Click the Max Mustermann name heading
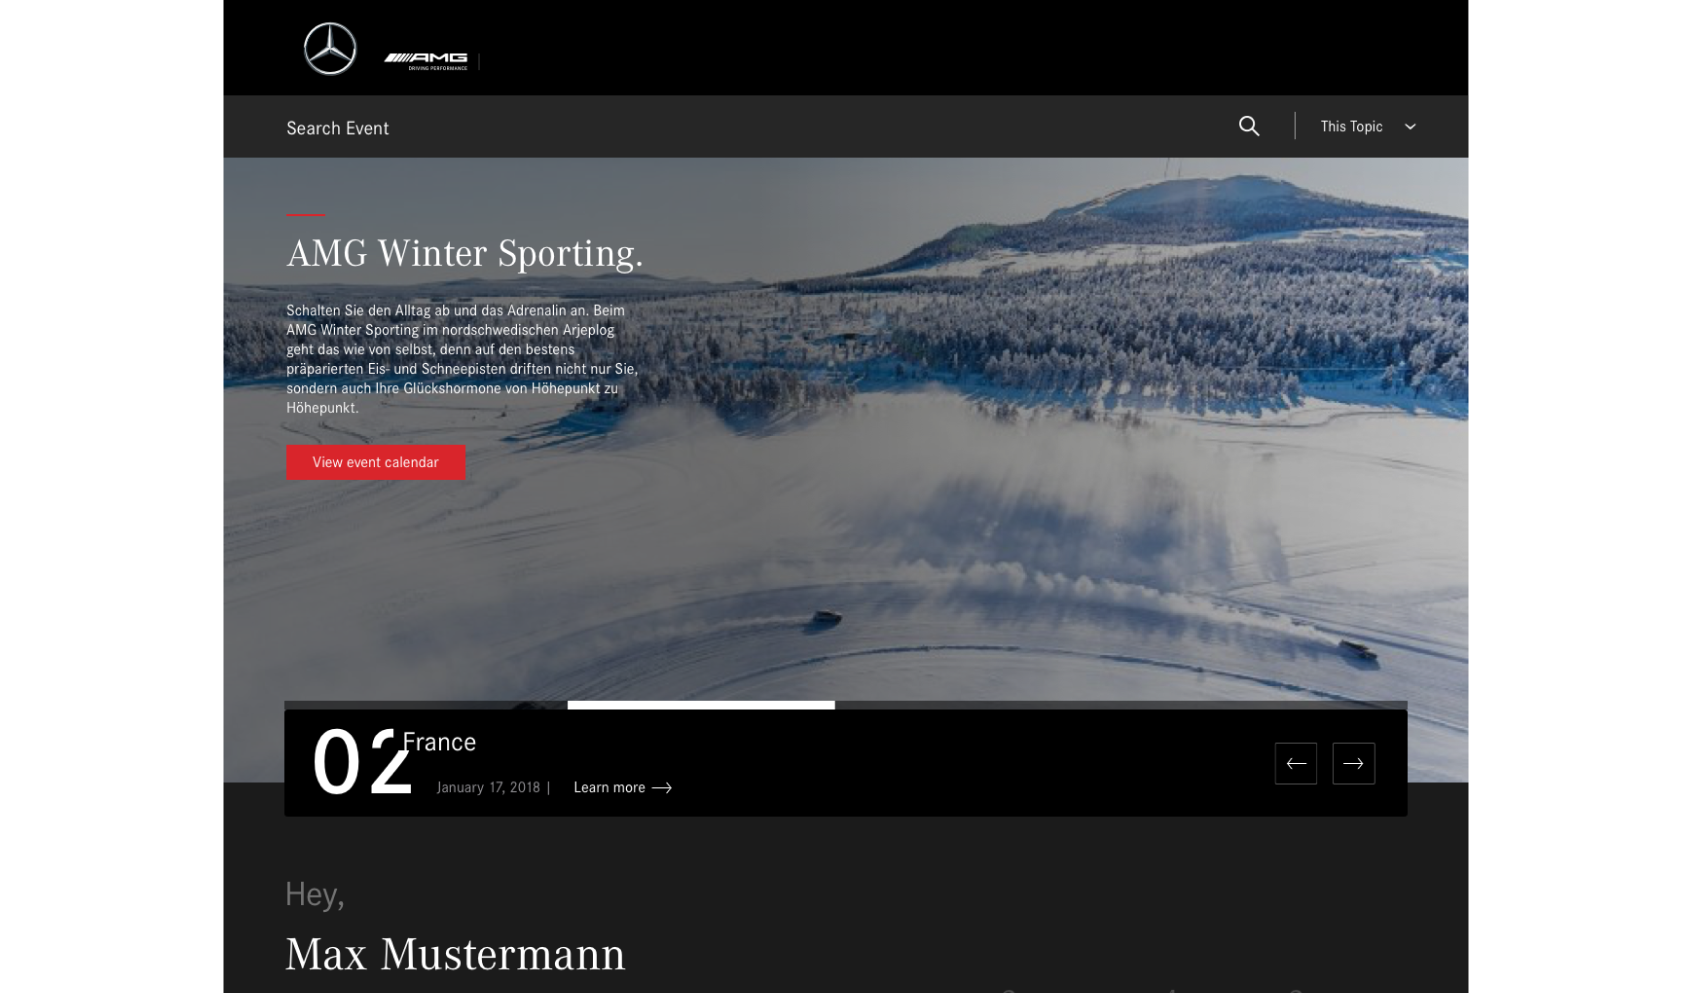The image size is (1694, 993). [x=455, y=954]
